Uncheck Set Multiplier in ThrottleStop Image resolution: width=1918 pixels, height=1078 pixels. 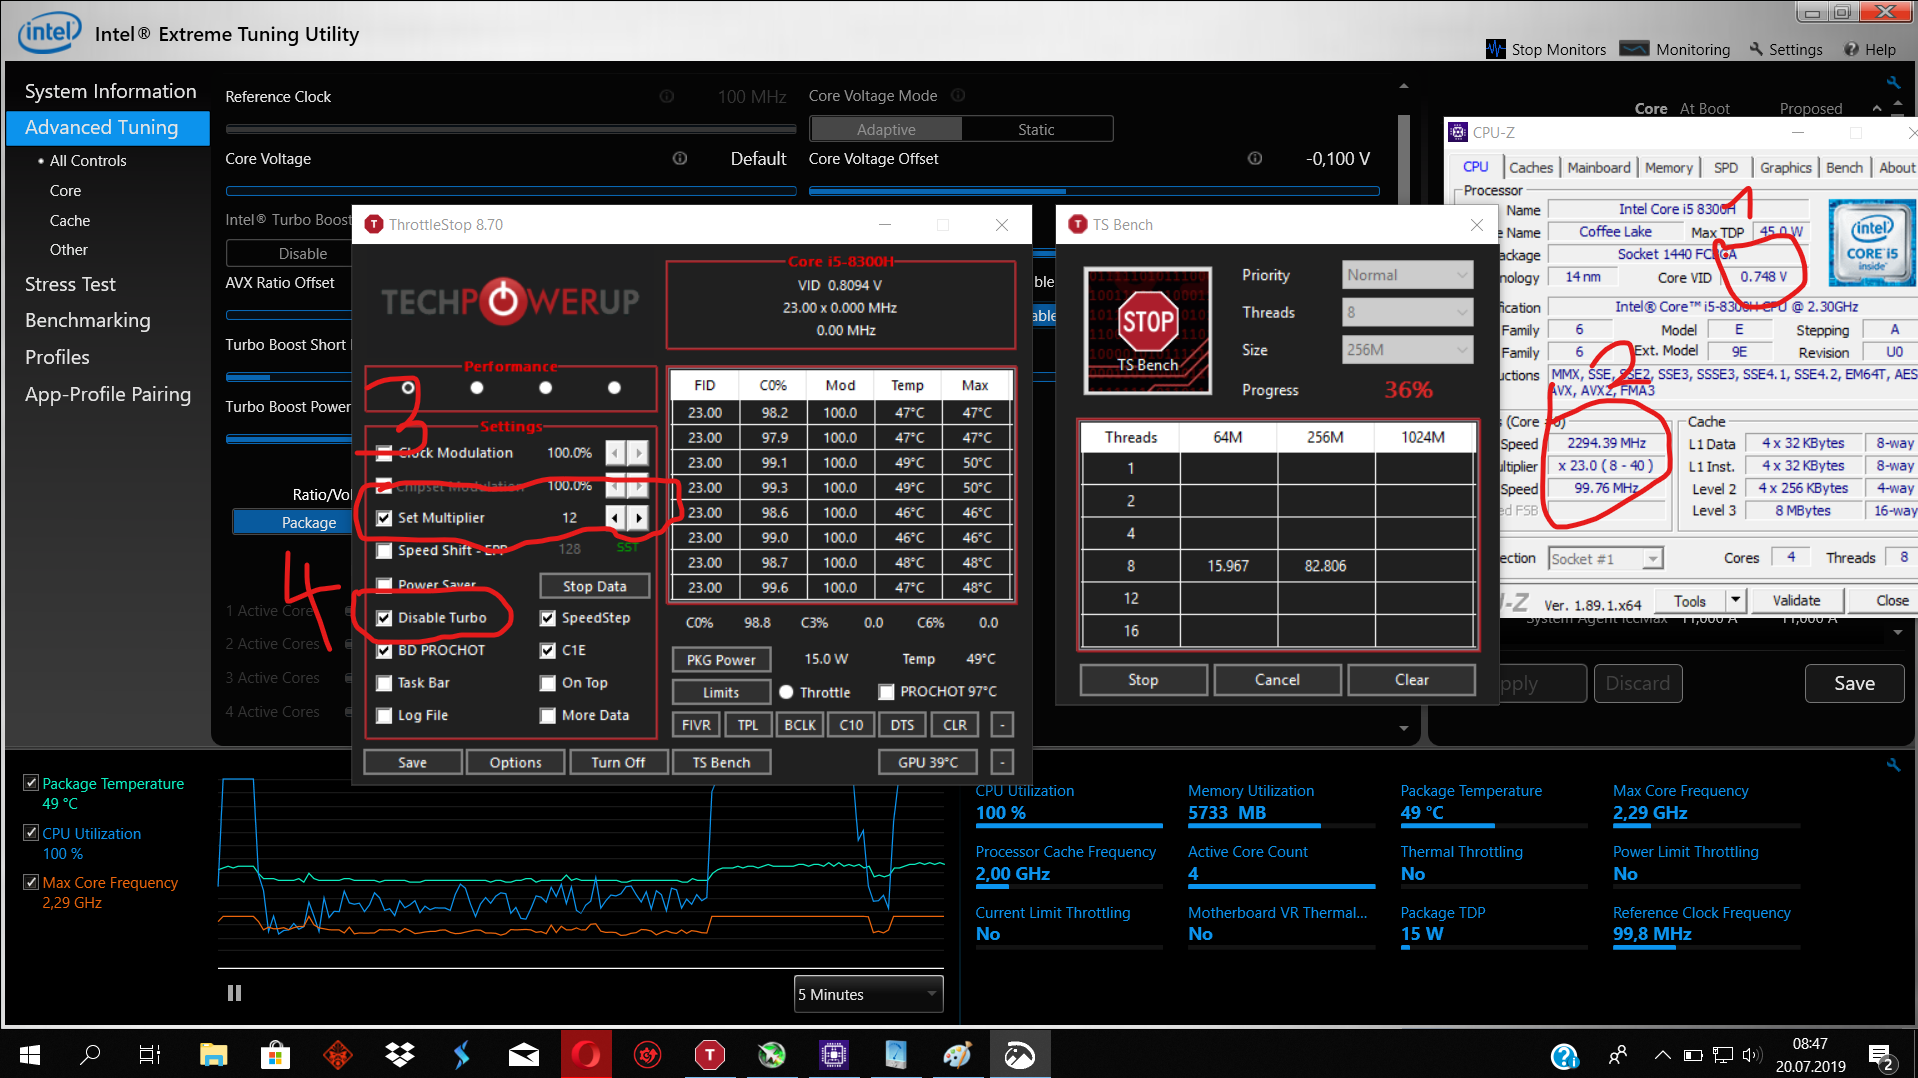coord(384,518)
